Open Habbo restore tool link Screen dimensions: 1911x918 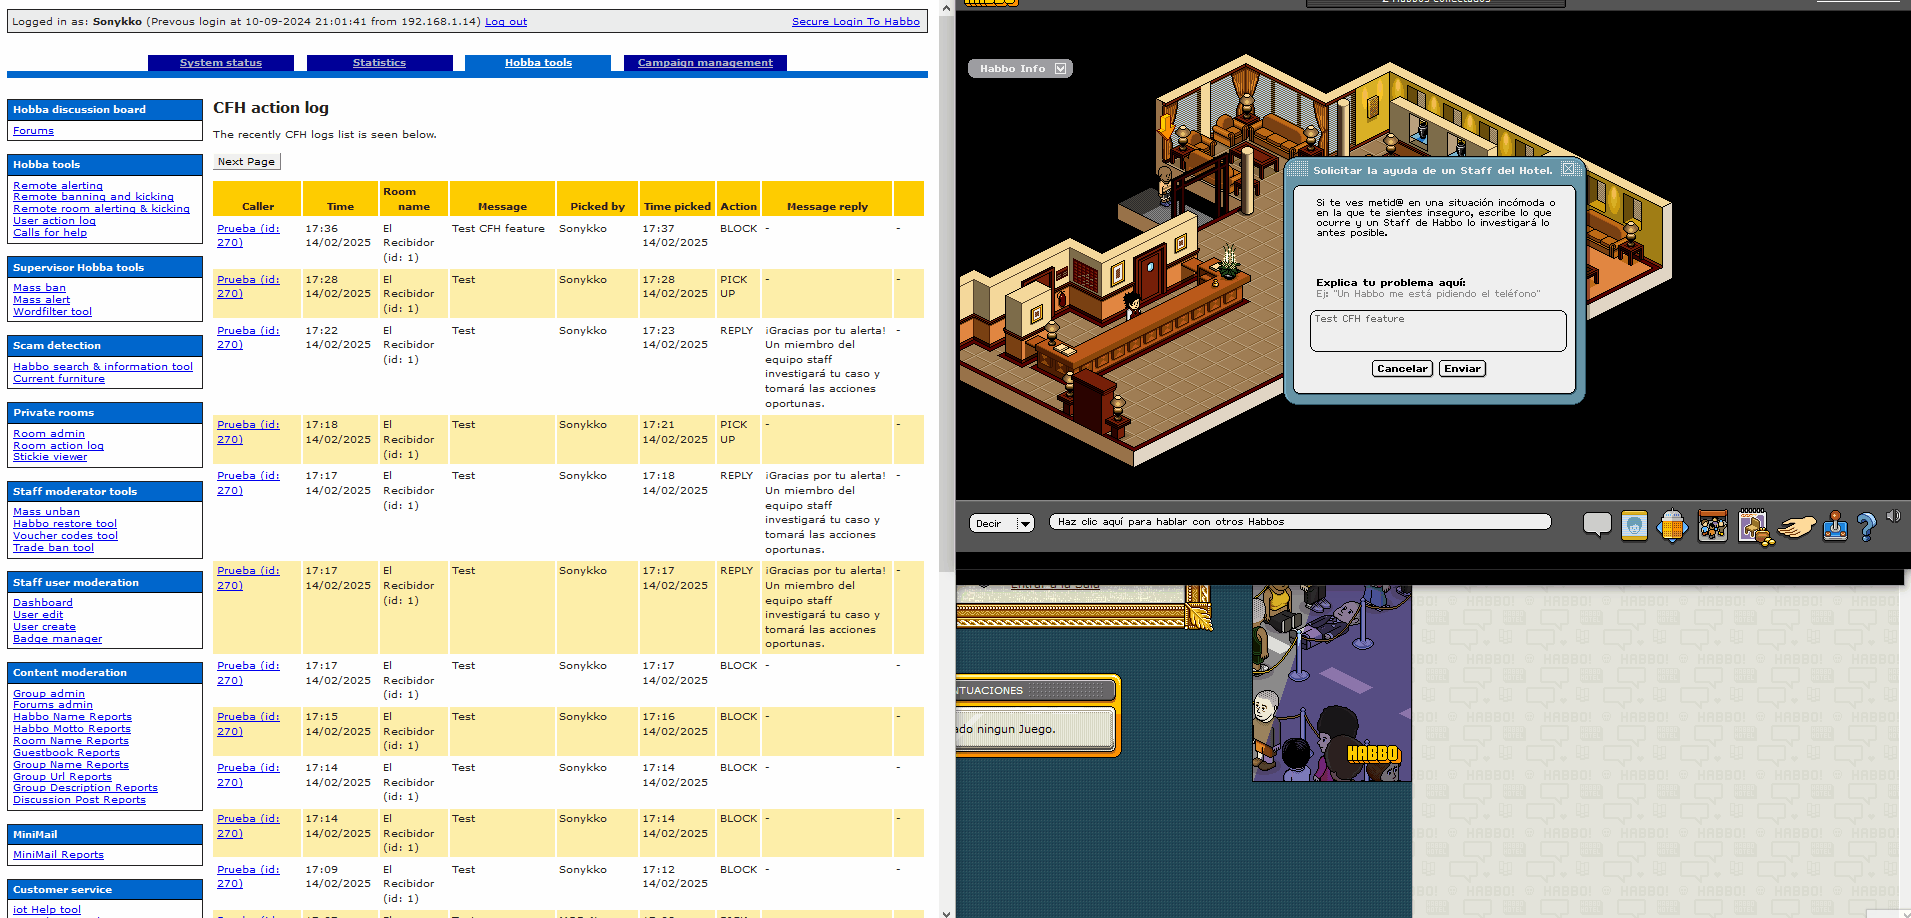tap(65, 524)
